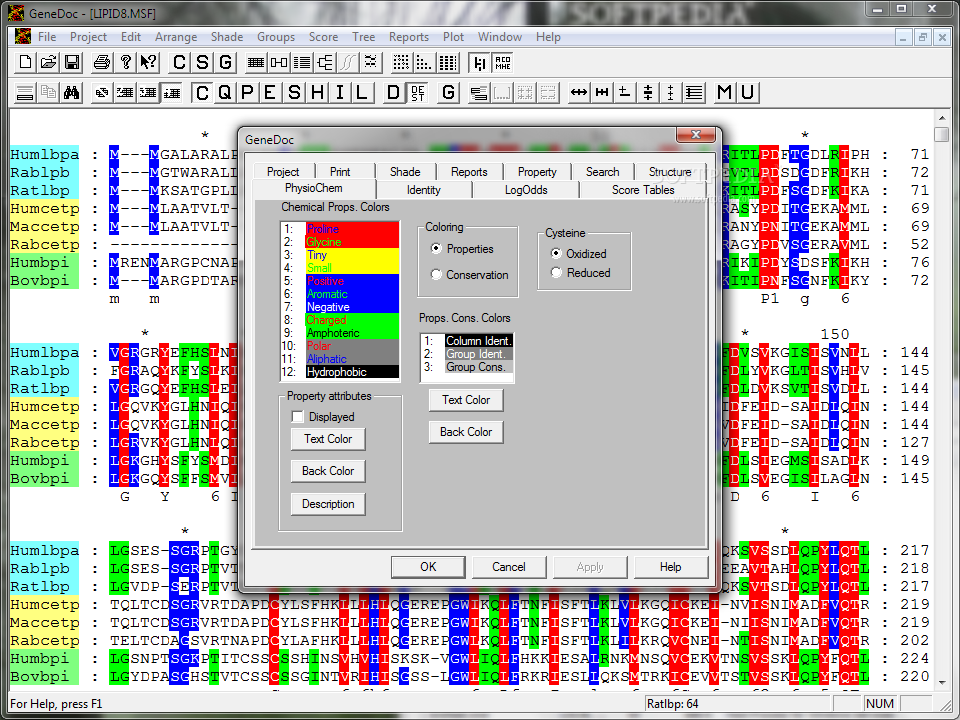
Task: Switch to the Structure tab
Action: (x=670, y=172)
